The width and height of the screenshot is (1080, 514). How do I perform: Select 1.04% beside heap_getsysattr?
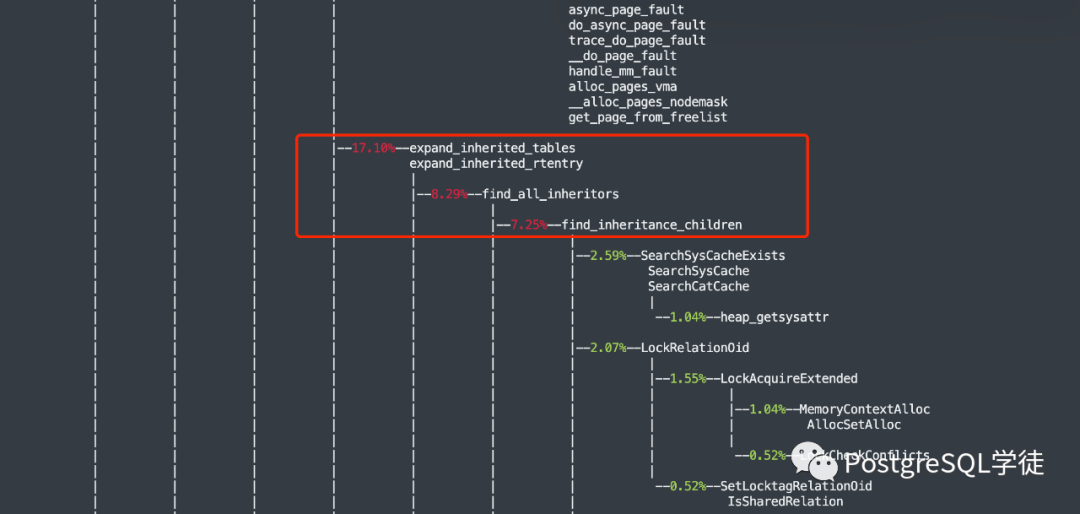point(688,318)
